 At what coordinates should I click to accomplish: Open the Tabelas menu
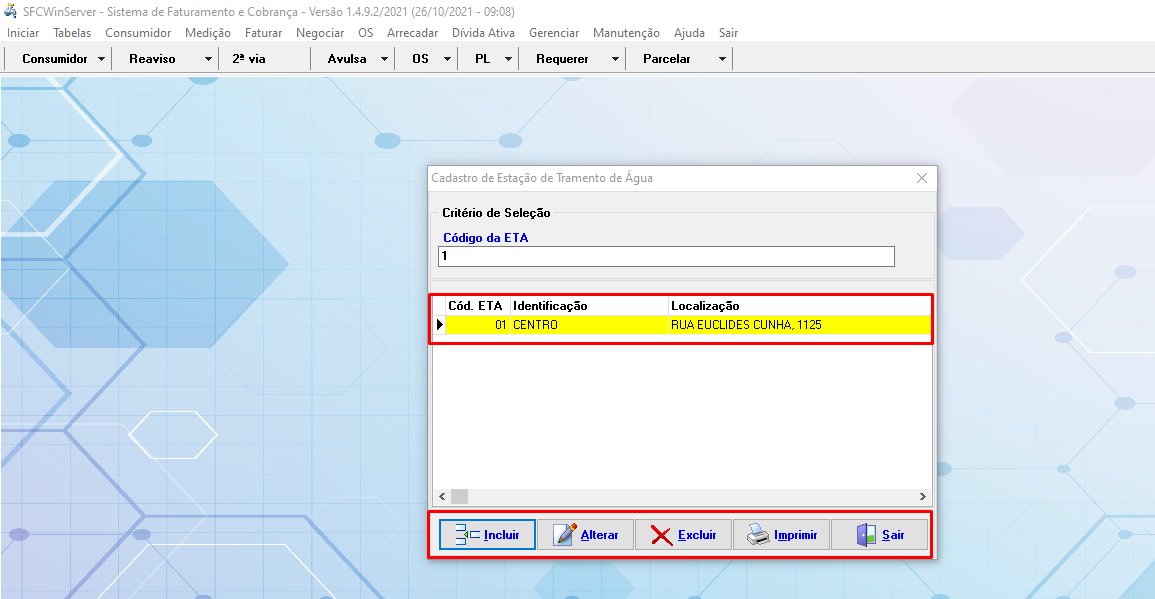(x=72, y=33)
